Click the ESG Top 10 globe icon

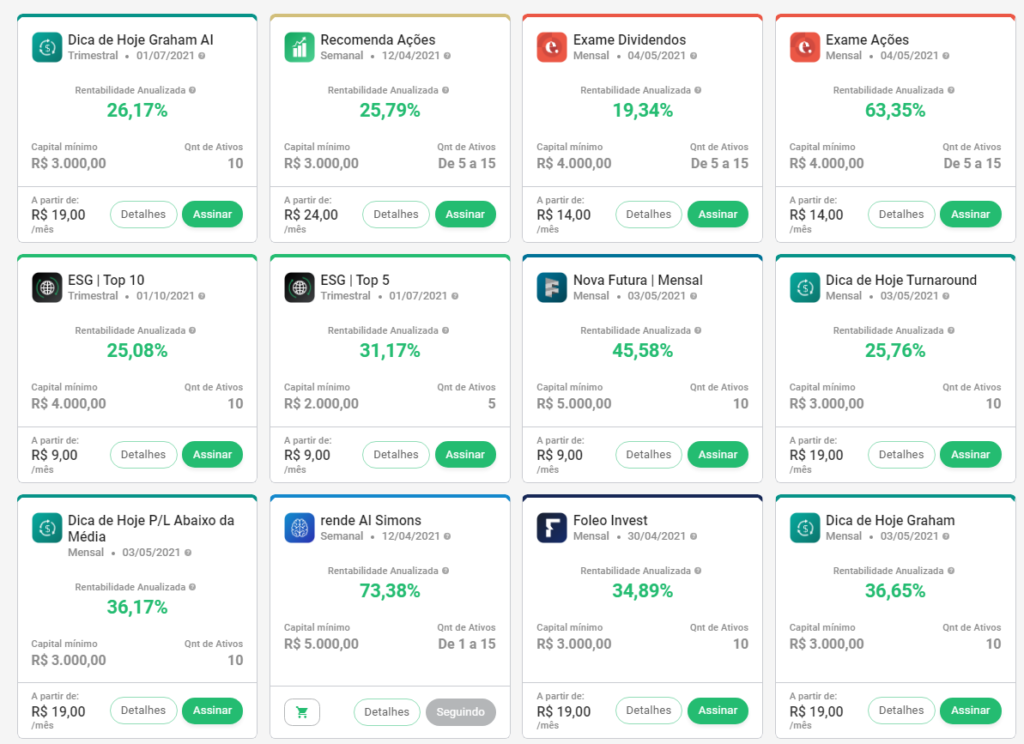click(x=47, y=287)
